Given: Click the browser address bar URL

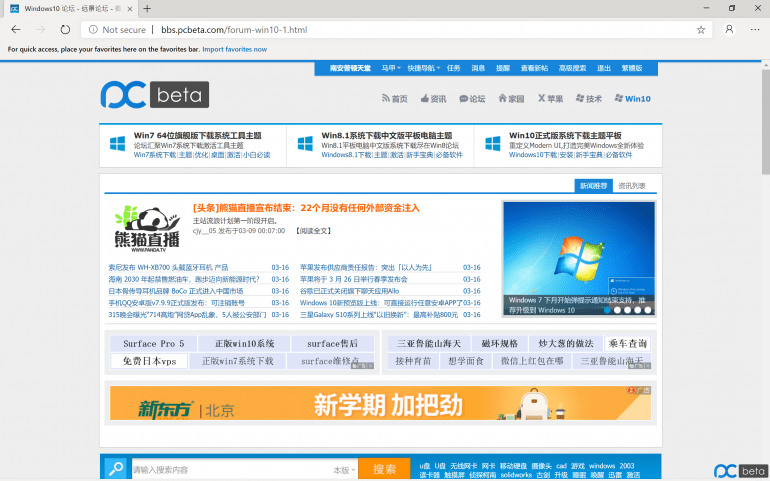Looking at the screenshot, I should pyautogui.click(x=234, y=29).
